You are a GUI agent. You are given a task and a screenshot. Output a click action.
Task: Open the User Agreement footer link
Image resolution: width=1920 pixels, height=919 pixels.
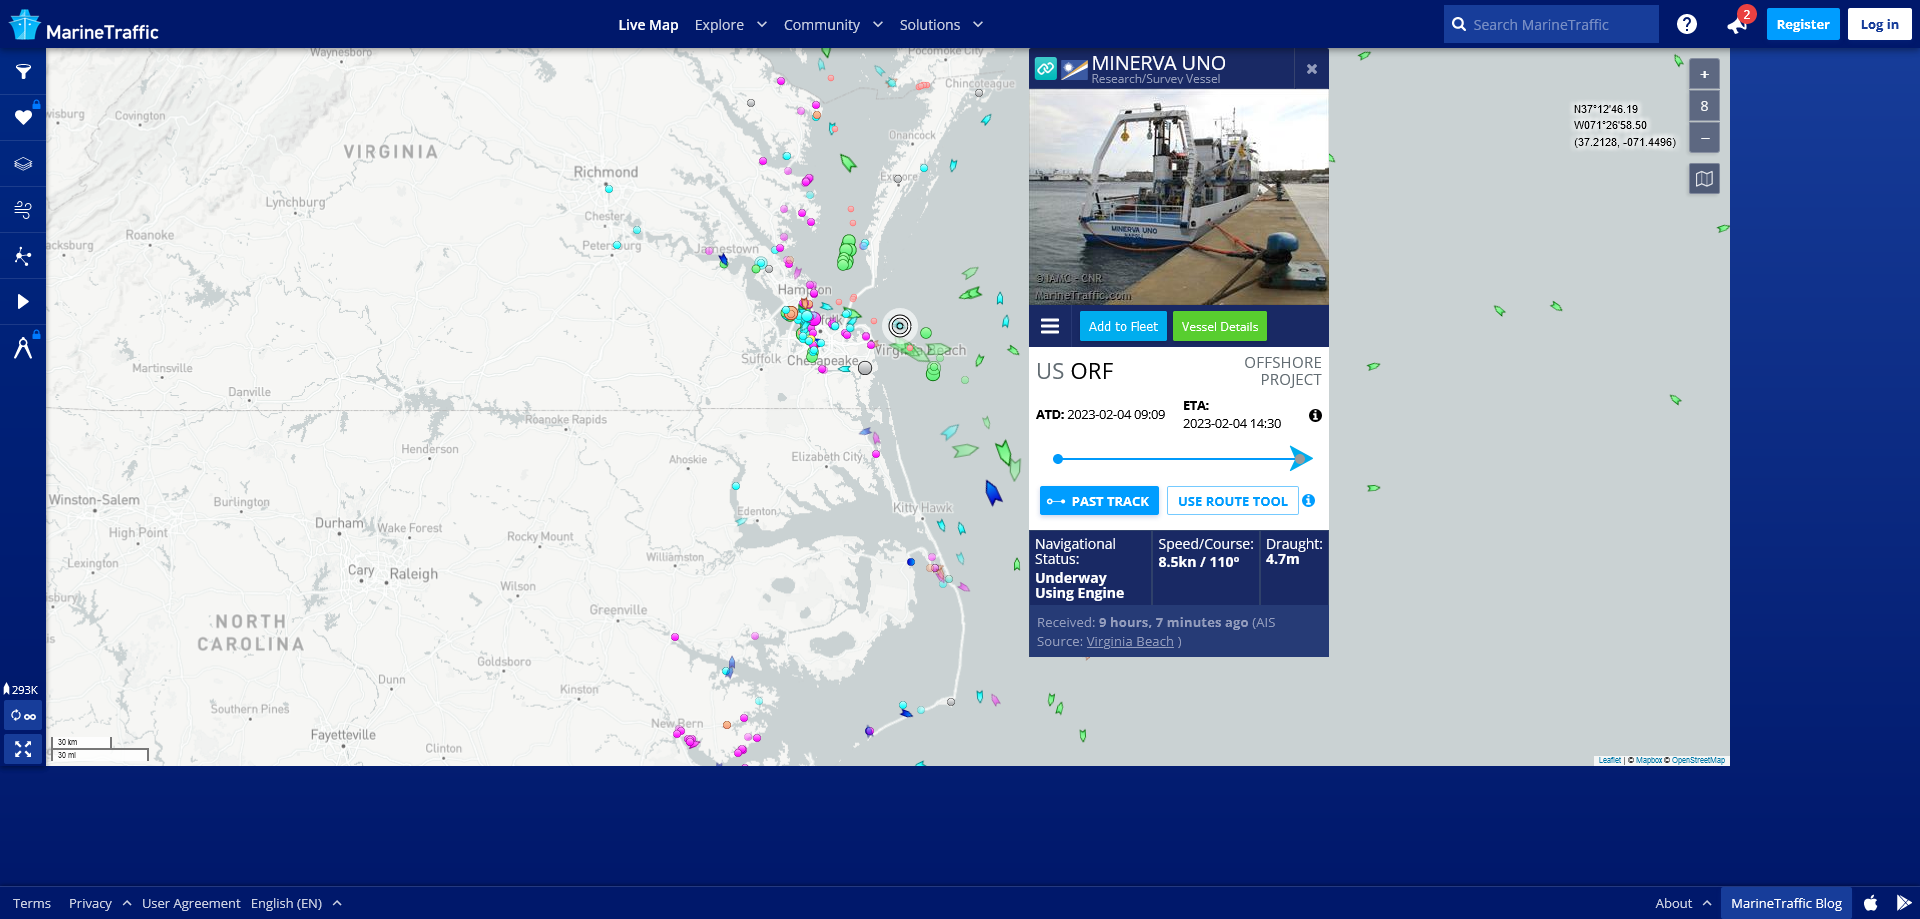(x=191, y=903)
